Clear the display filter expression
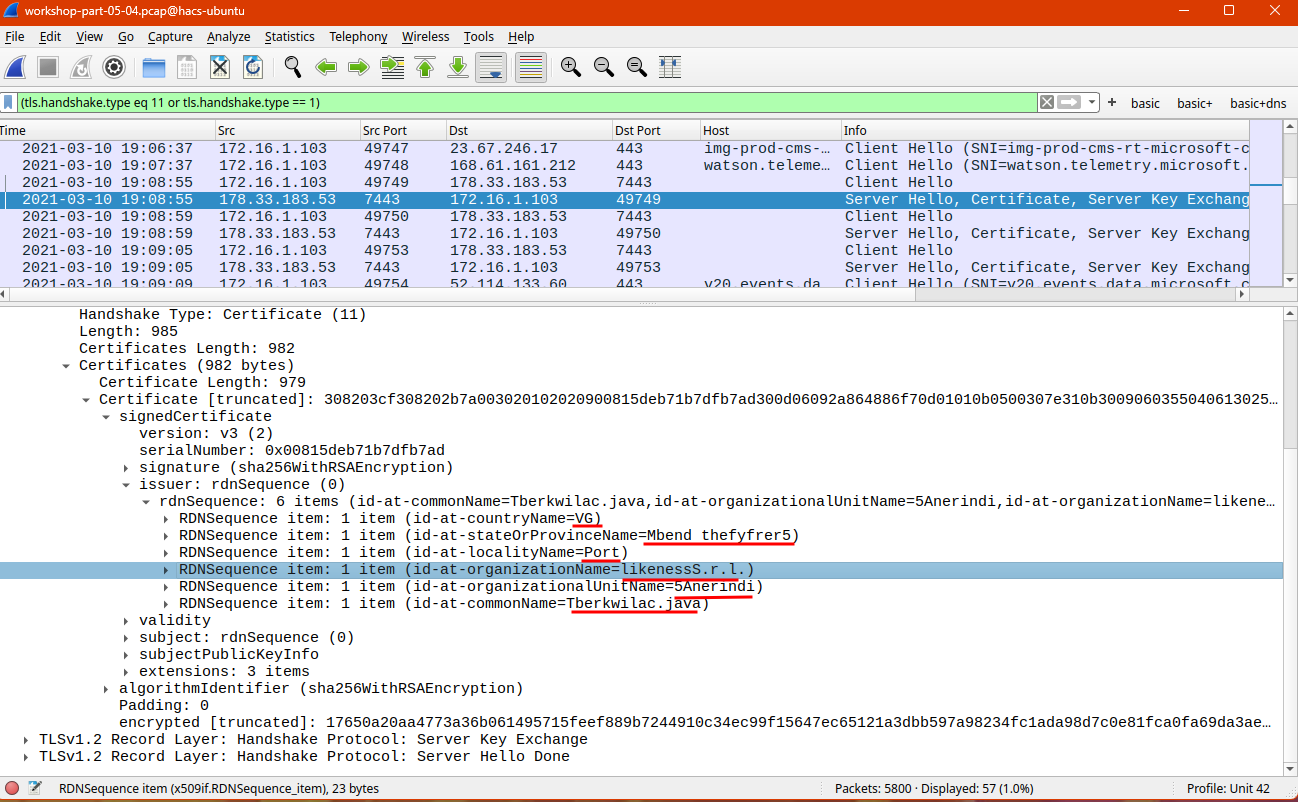1298x802 pixels. (1046, 103)
